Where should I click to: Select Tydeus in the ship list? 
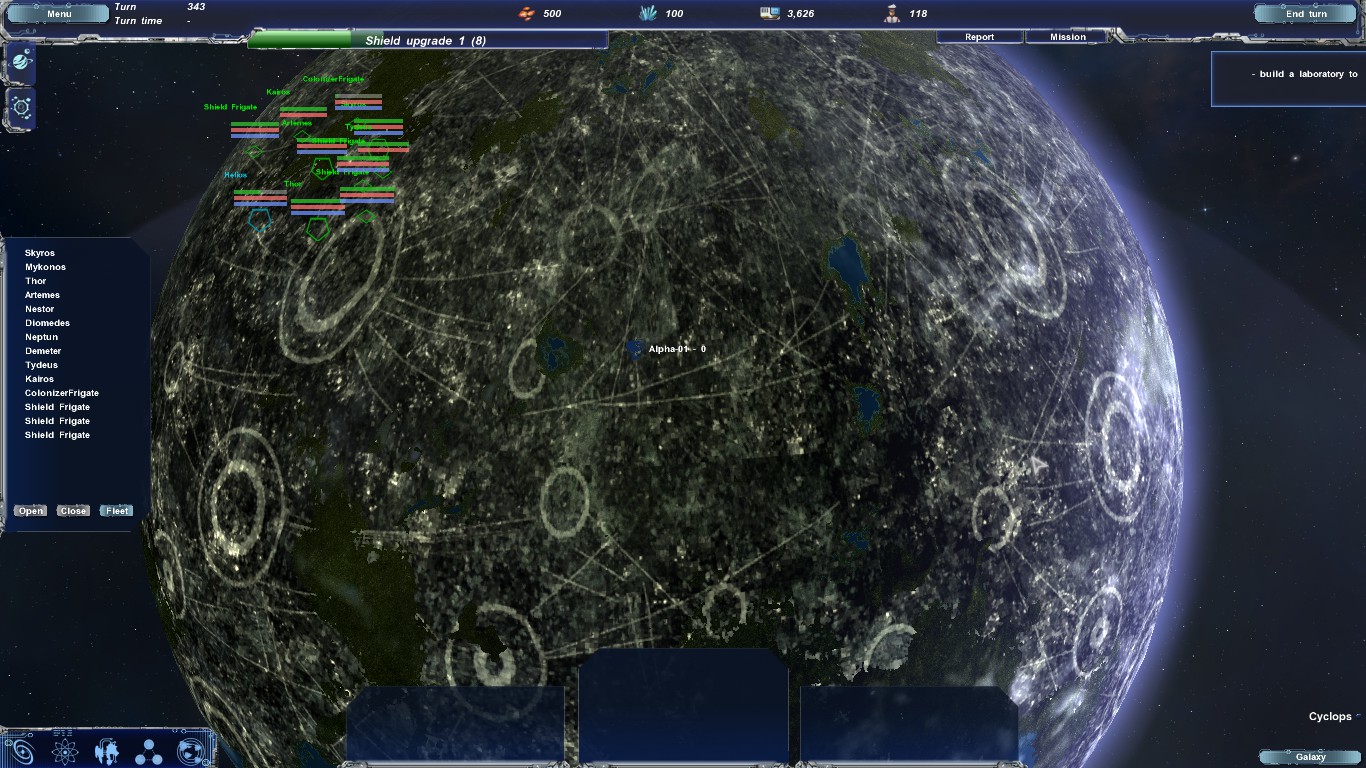[42, 365]
